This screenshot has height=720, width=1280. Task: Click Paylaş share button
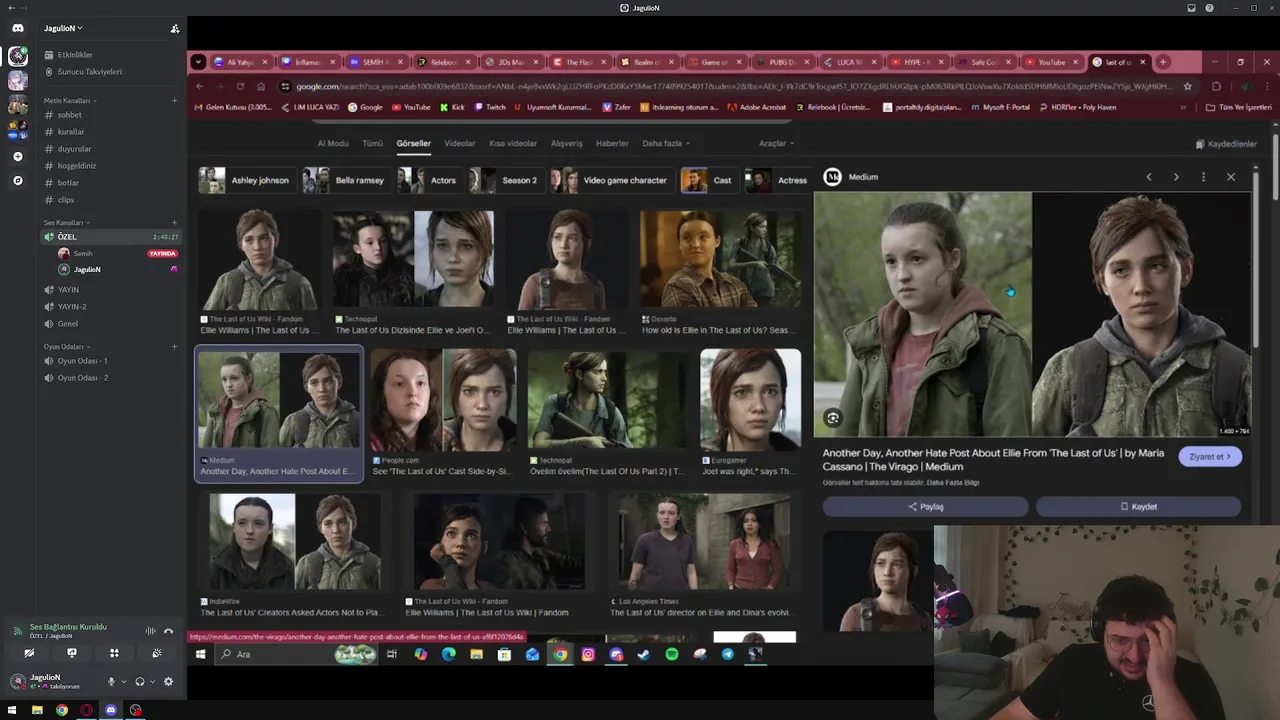click(925, 507)
